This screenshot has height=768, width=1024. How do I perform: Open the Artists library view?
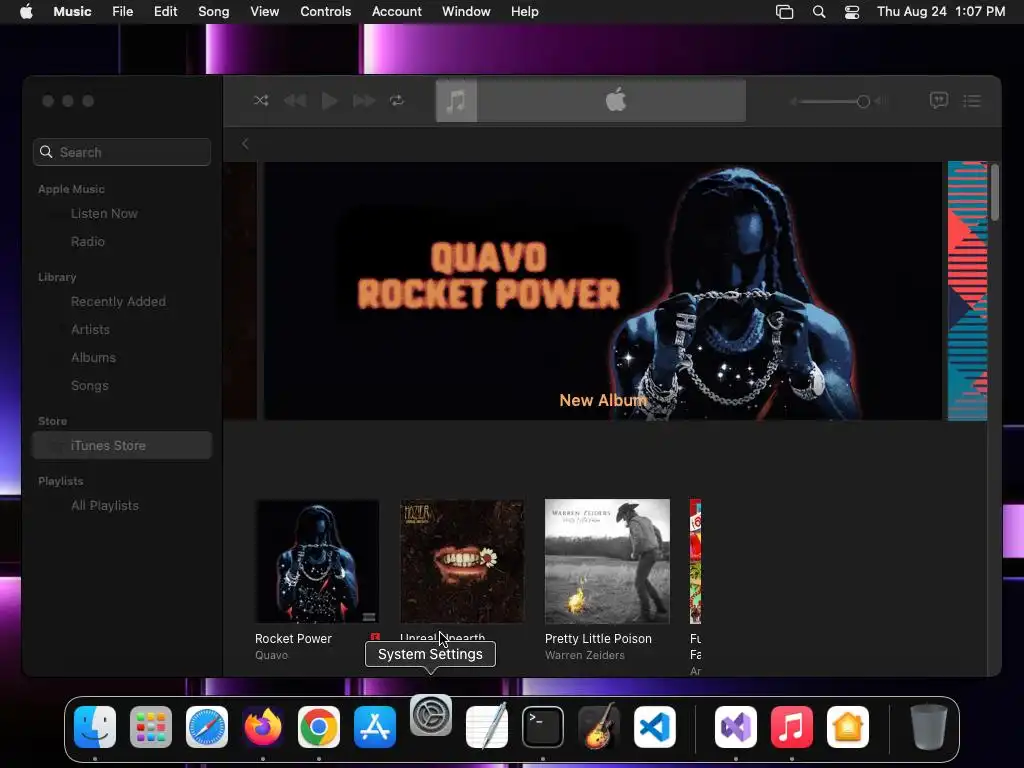click(90, 330)
